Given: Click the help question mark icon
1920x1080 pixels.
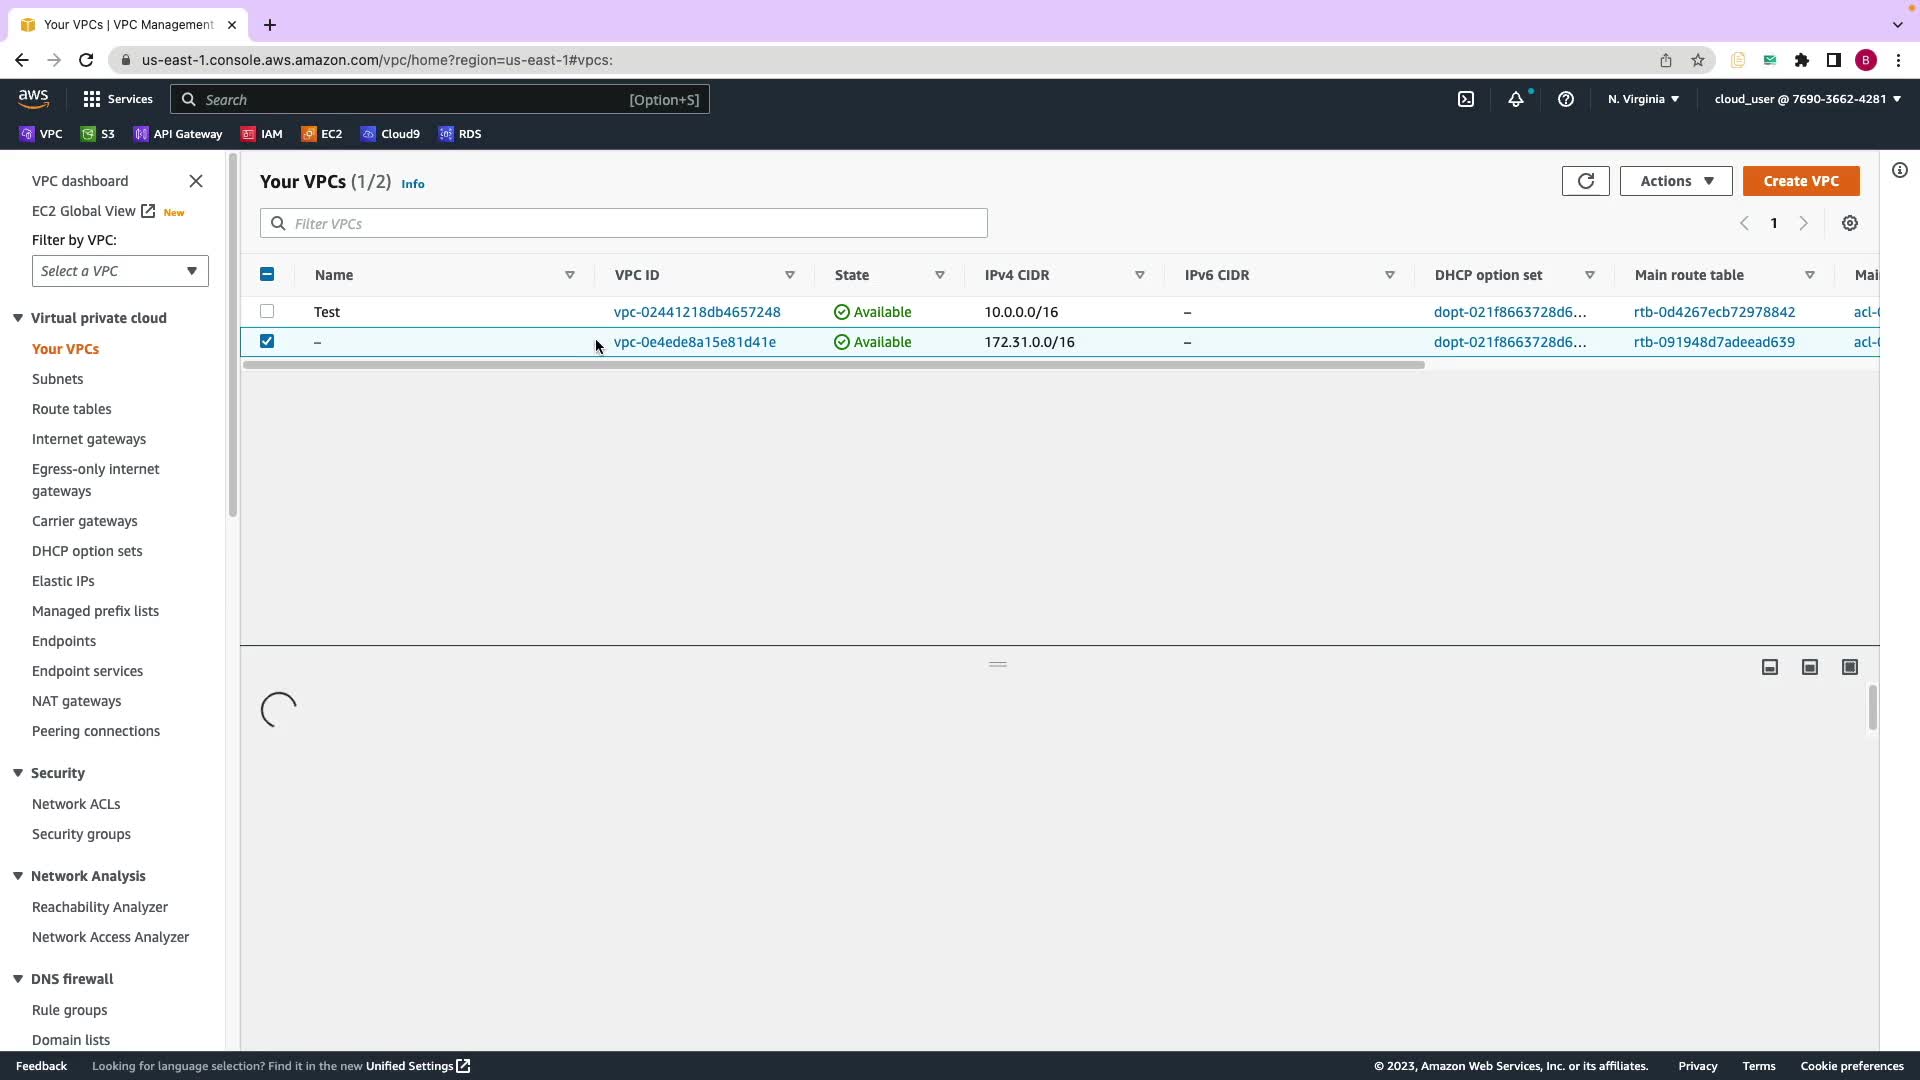Looking at the screenshot, I should (1566, 99).
